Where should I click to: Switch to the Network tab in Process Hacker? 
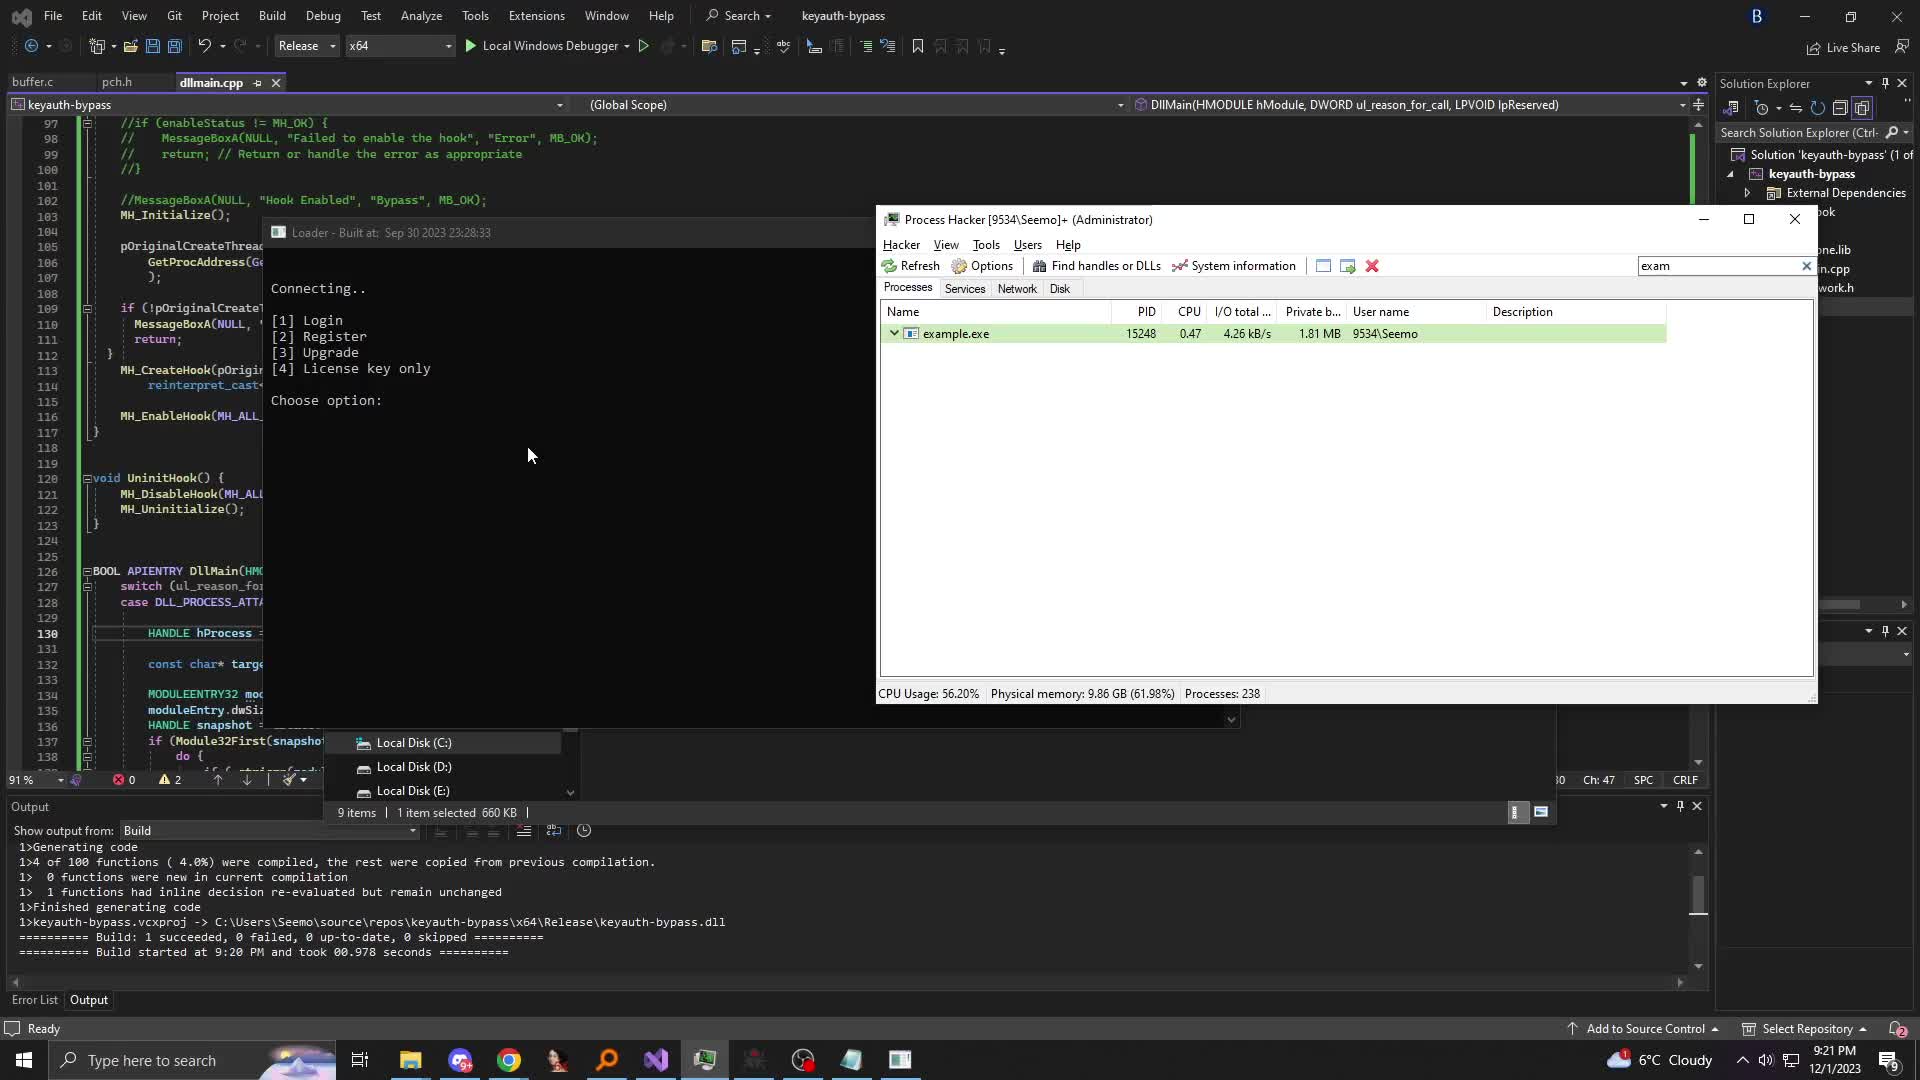(x=1017, y=289)
